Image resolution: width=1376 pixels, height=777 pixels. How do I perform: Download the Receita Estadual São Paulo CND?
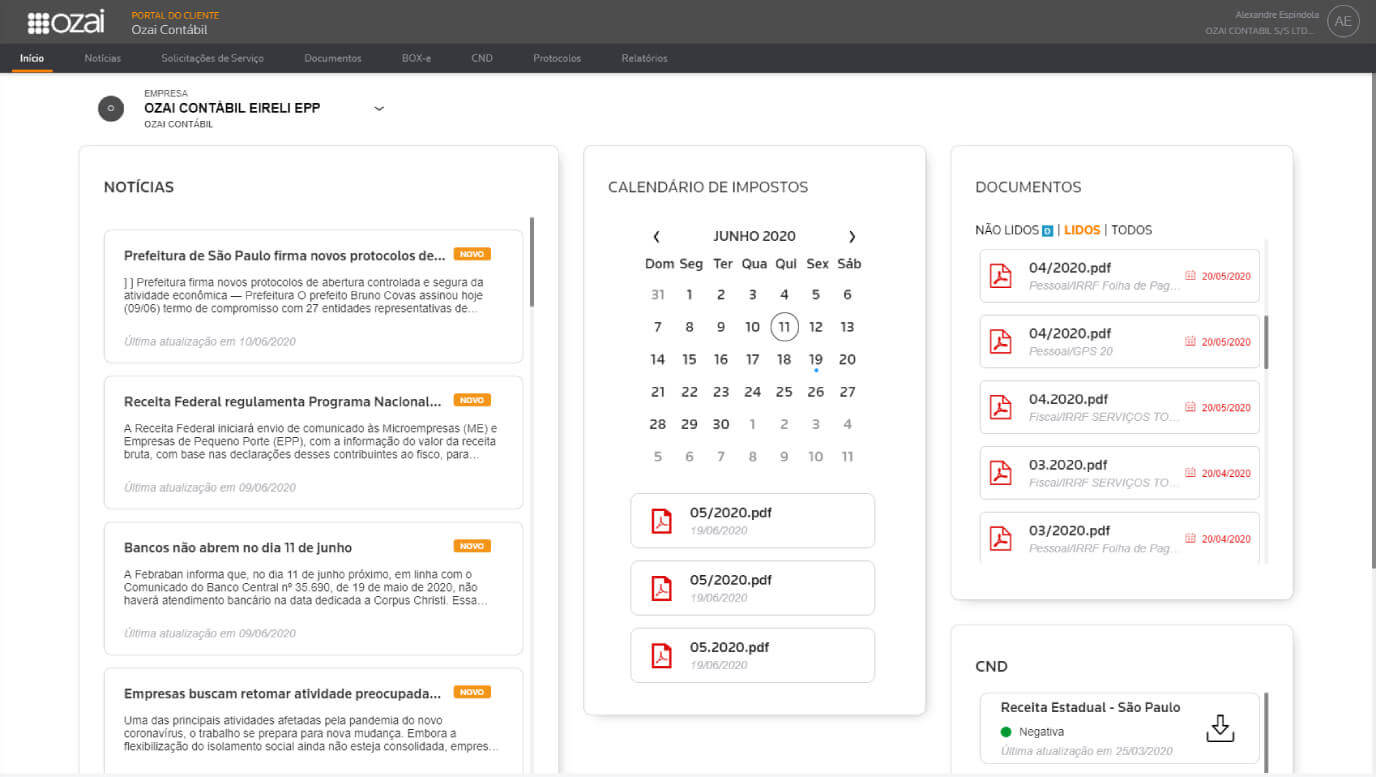point(1220,728)
